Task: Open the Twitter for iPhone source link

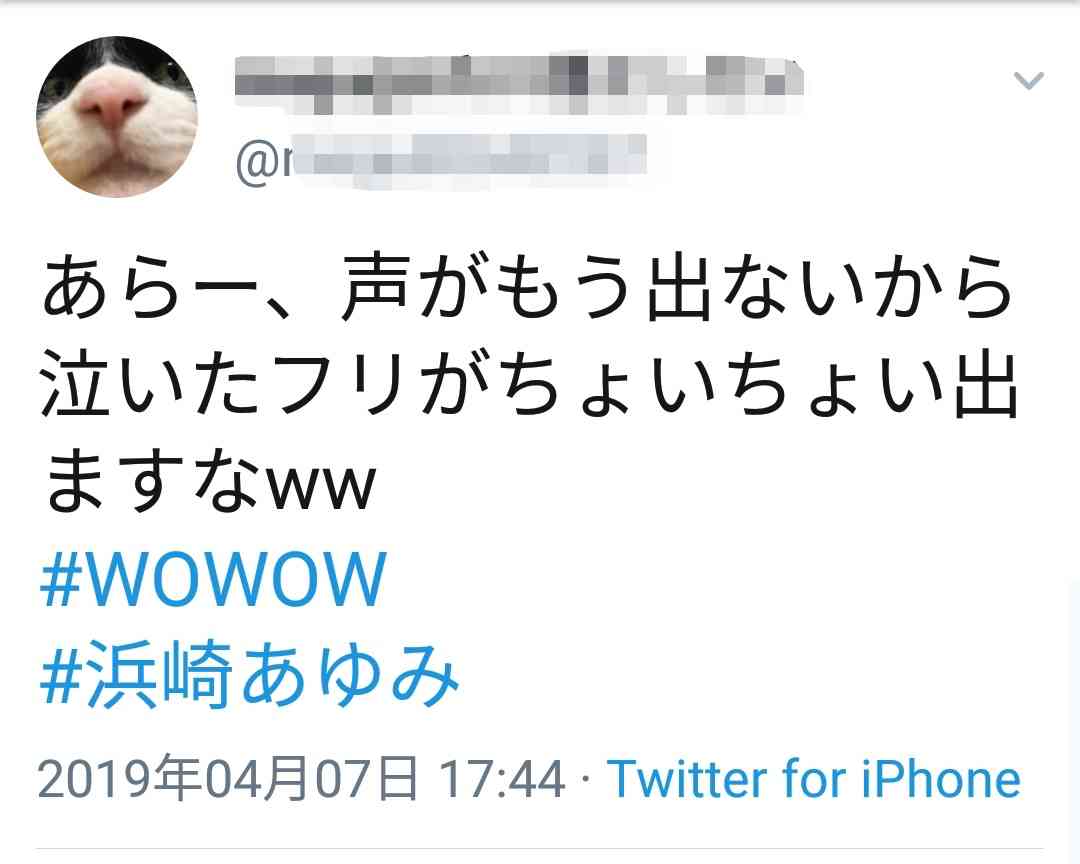Action: (813, 779)
